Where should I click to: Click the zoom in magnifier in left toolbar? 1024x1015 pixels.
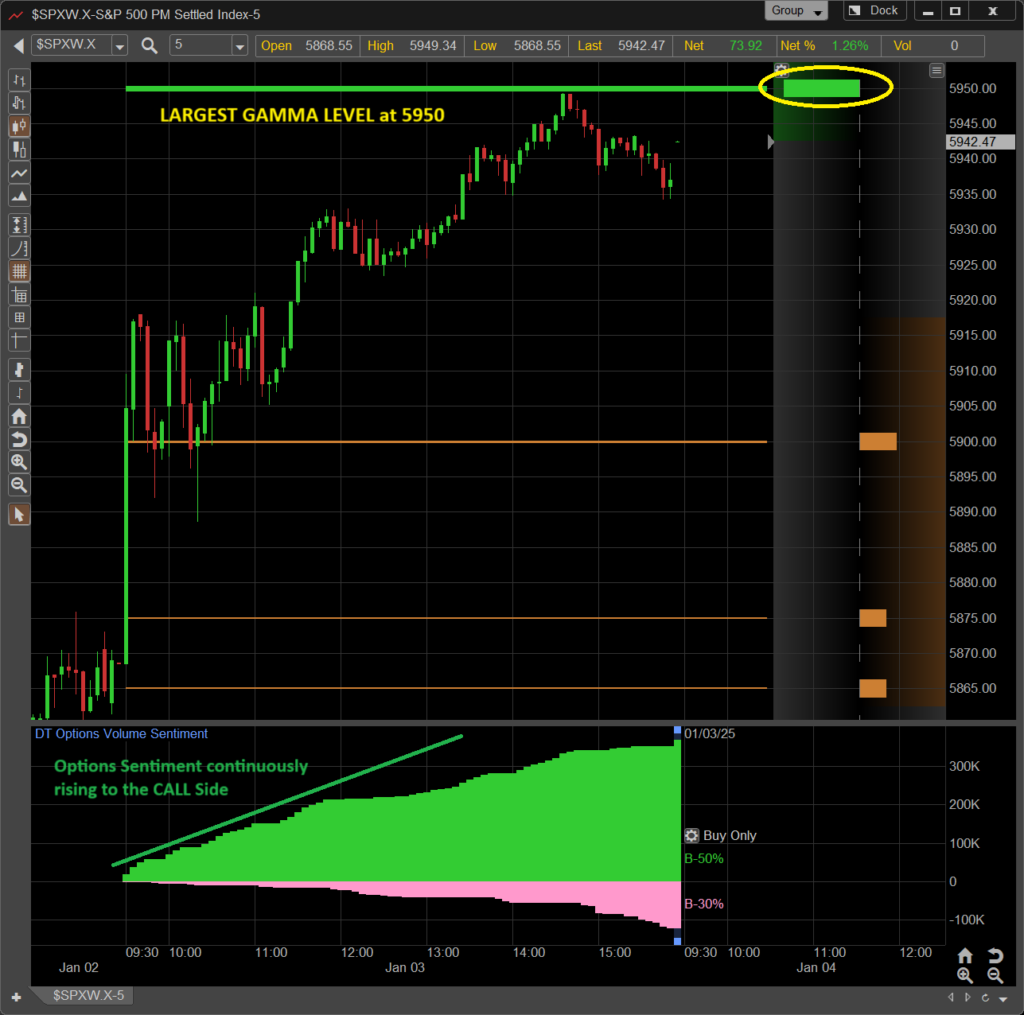coord(19,462)
